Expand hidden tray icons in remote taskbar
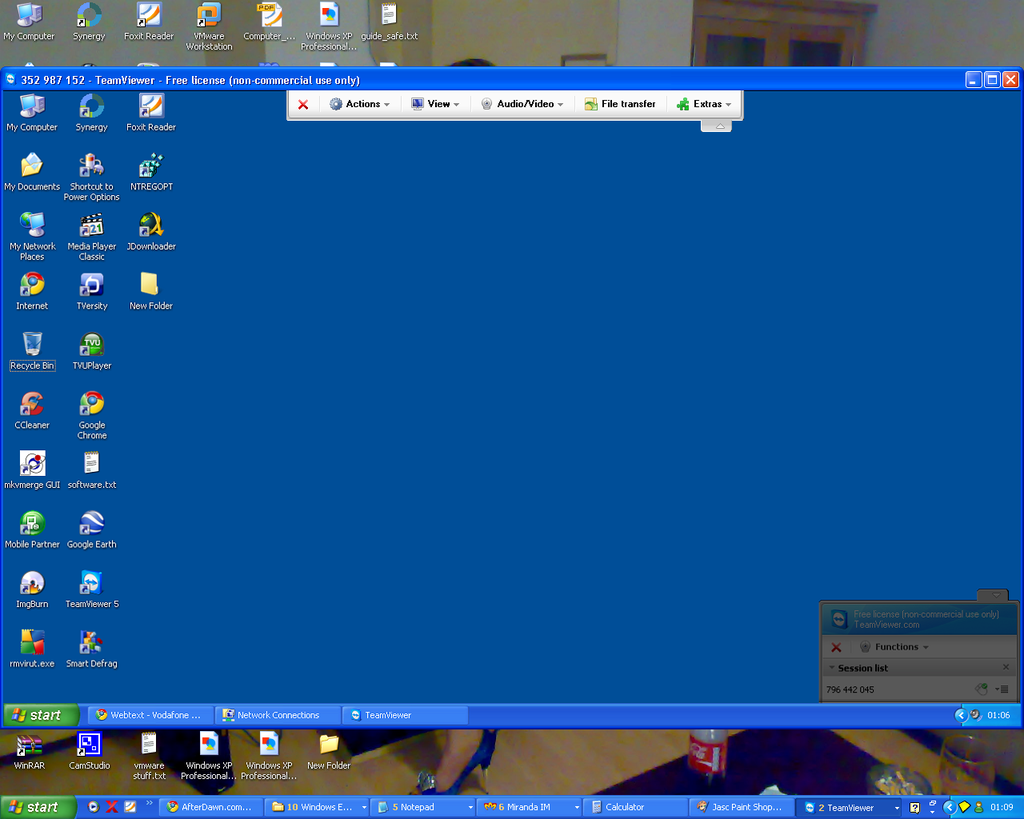Screen dimensions: 1024x819 point(960,715)
